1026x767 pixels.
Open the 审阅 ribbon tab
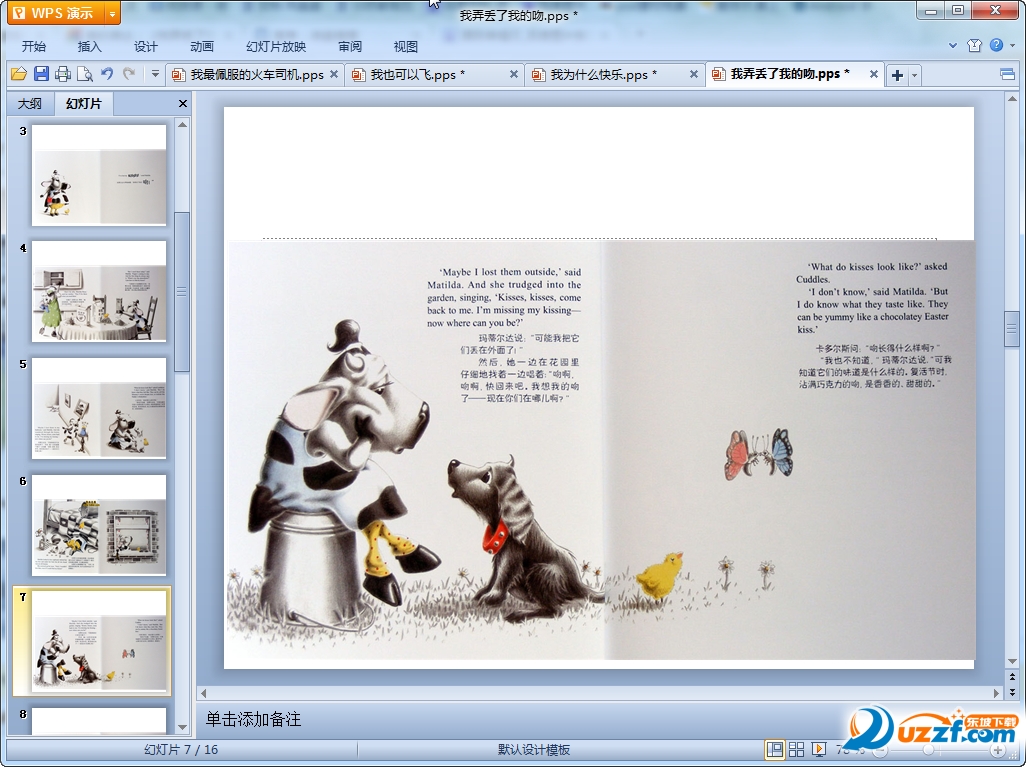(x=350, y=46)
